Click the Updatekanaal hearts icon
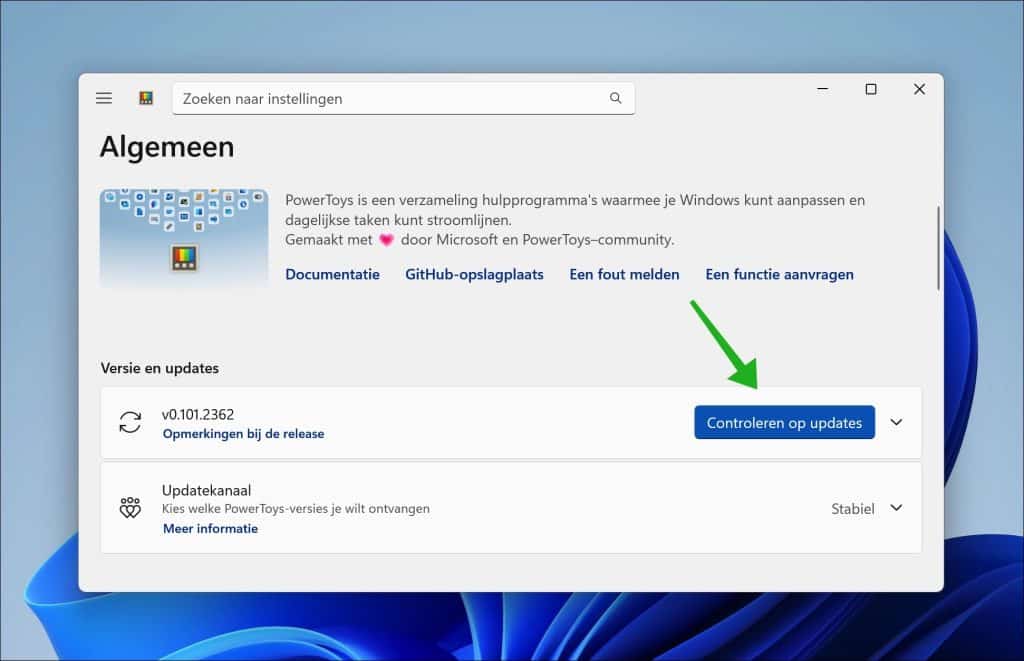 [130, 508]
